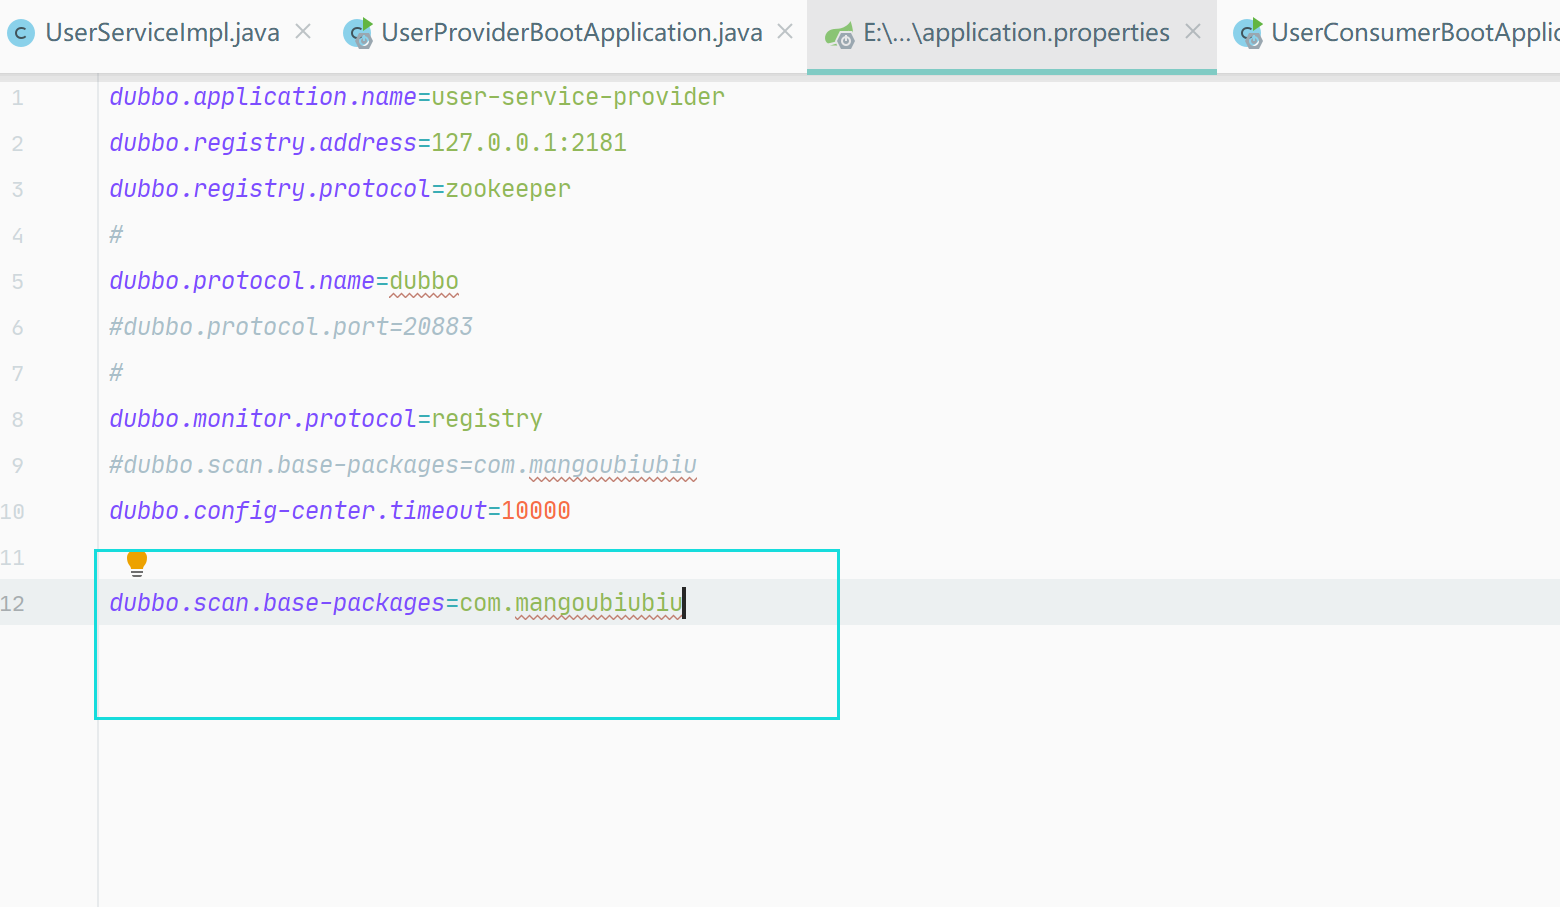This screenshot has width=1560, height=907.
Task: Close the UserServiceImpl.java tab
Action: (303, 32)
